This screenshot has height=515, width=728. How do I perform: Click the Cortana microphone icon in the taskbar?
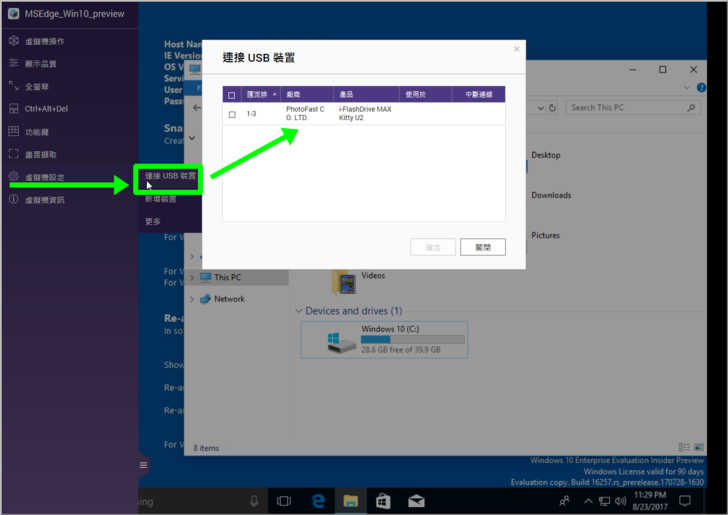click(x=254, y=501)
